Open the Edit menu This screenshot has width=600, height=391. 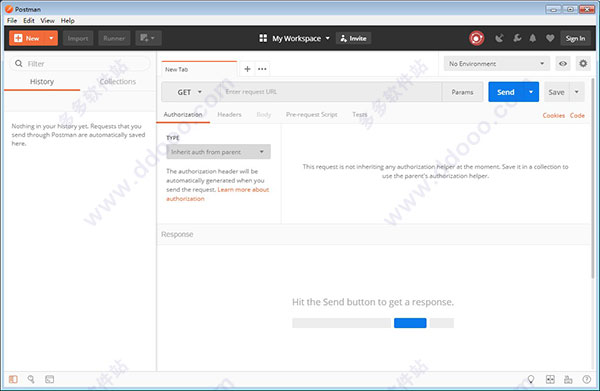tap(29, 20)
